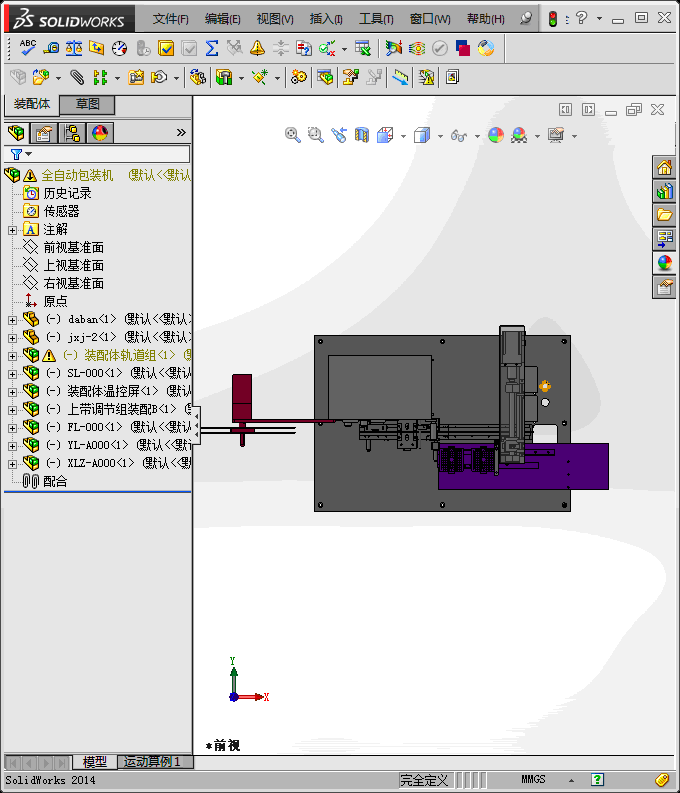Open the Mass Properties scale icon
This screenshot has height=793, width=680.
click(x=74, y=48)
